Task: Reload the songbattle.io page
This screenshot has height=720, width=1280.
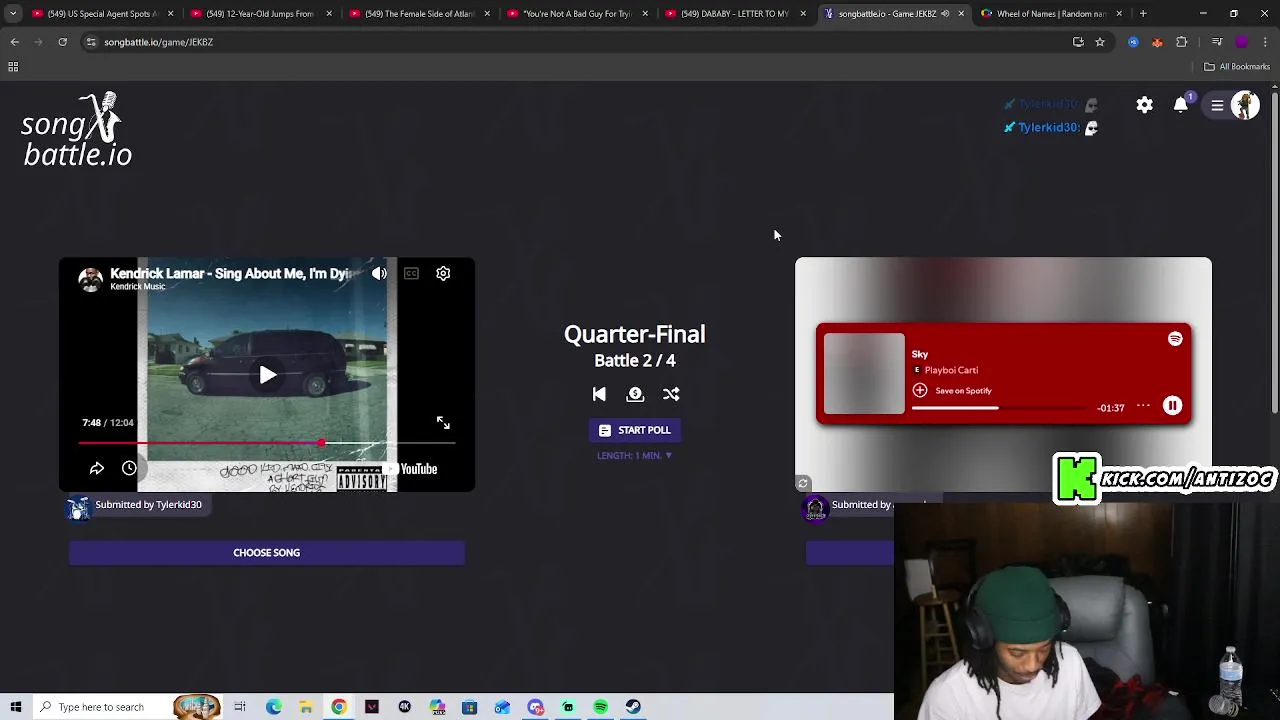Action: click(62, 42)
